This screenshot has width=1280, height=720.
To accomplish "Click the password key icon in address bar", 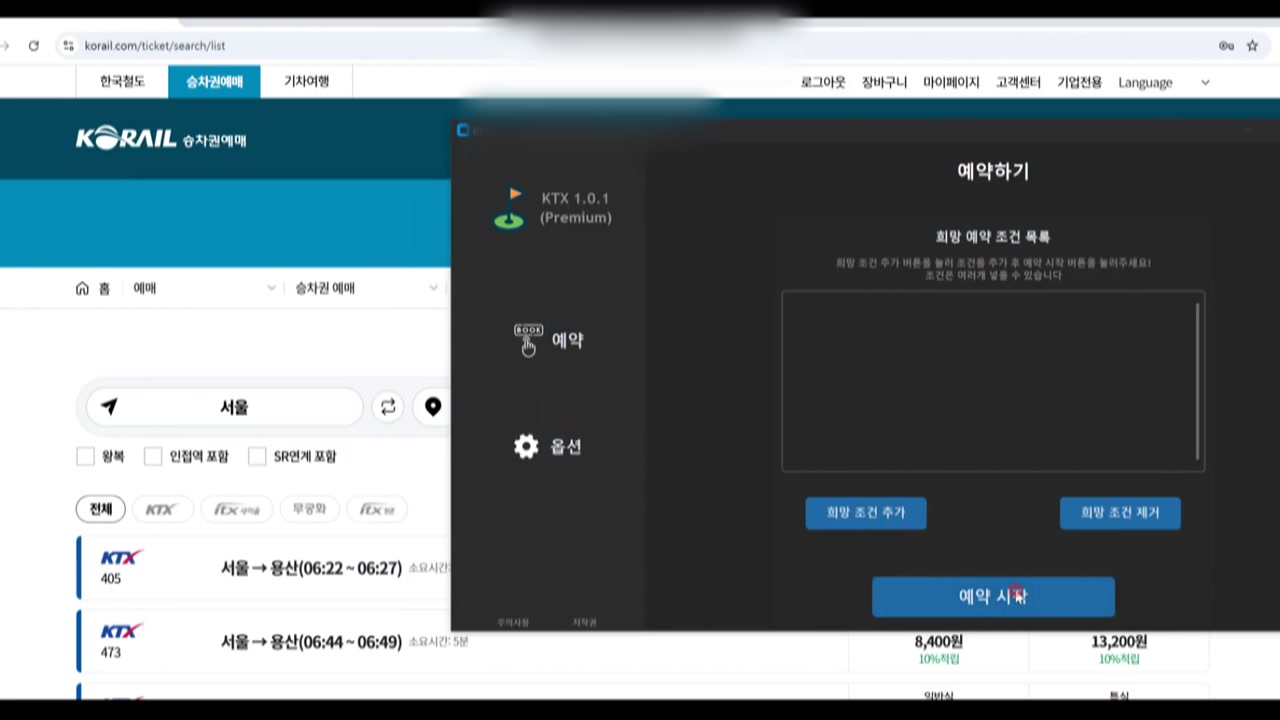I will [x=1226, y=46].
